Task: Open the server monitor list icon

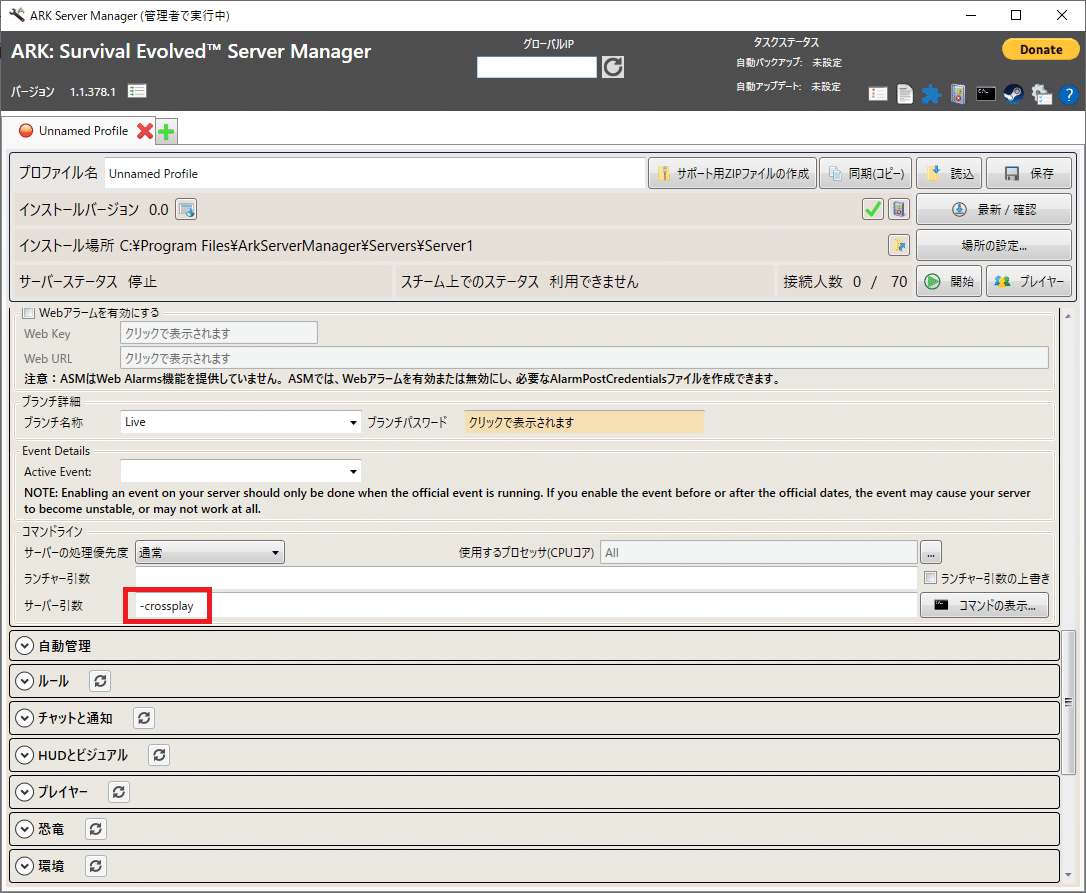Action: pos(878,94)
